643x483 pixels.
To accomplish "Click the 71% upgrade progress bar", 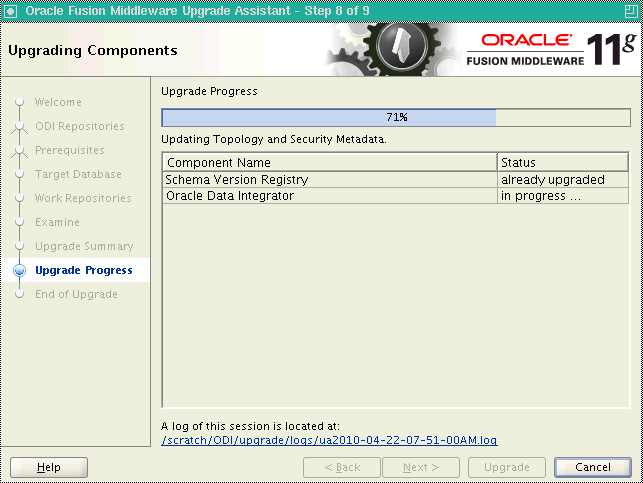I will coord(396,118).
